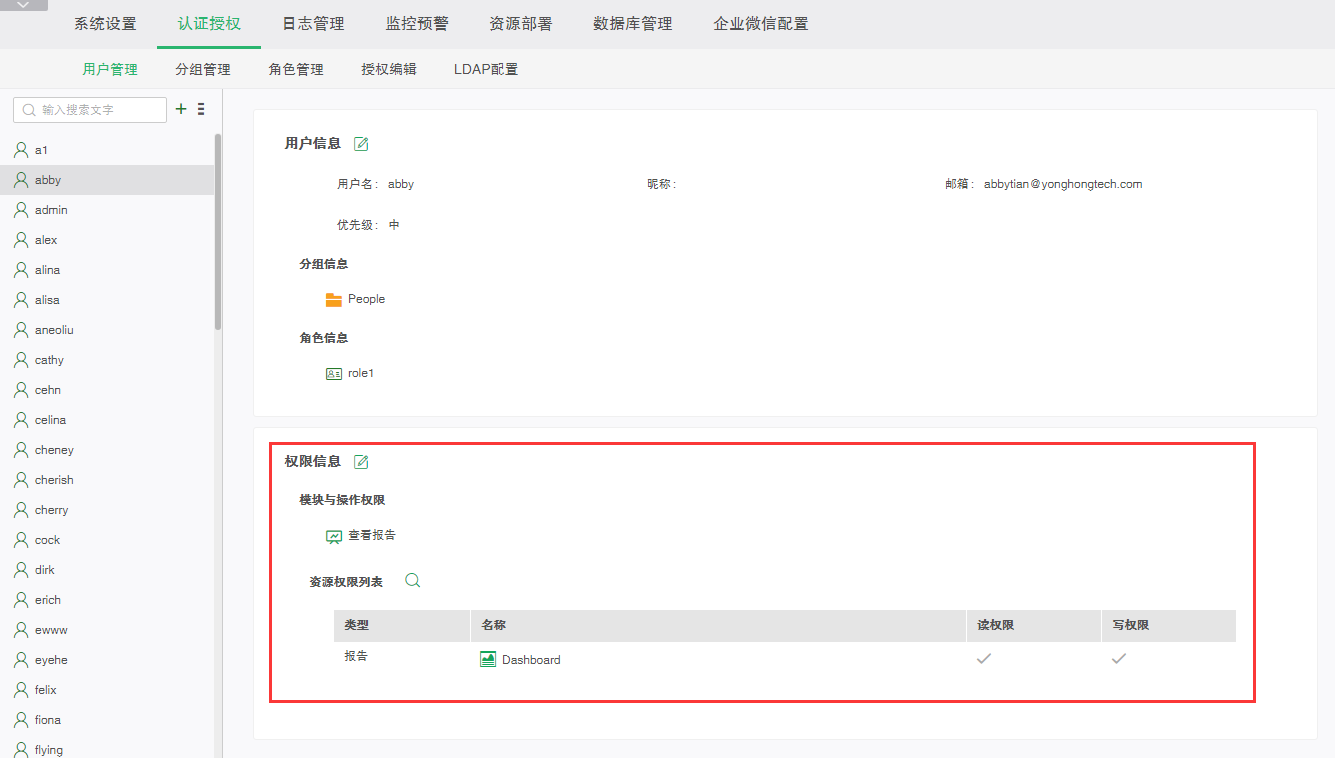Click the edit pencil icon beside 用户信息
The height and width of the screenshot is (758, 1335).
[360, 143]
